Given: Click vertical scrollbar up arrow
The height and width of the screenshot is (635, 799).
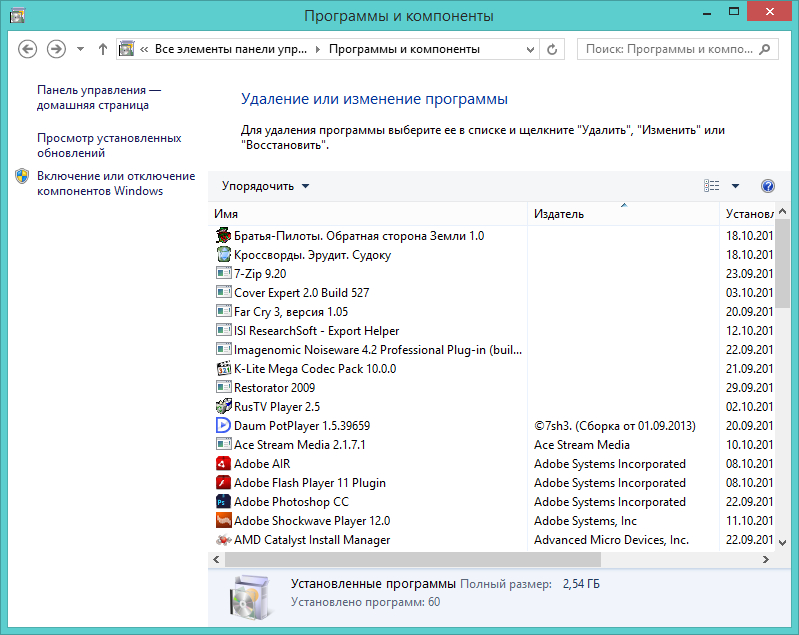Looking at the screenshot, I should coord(783,211).
